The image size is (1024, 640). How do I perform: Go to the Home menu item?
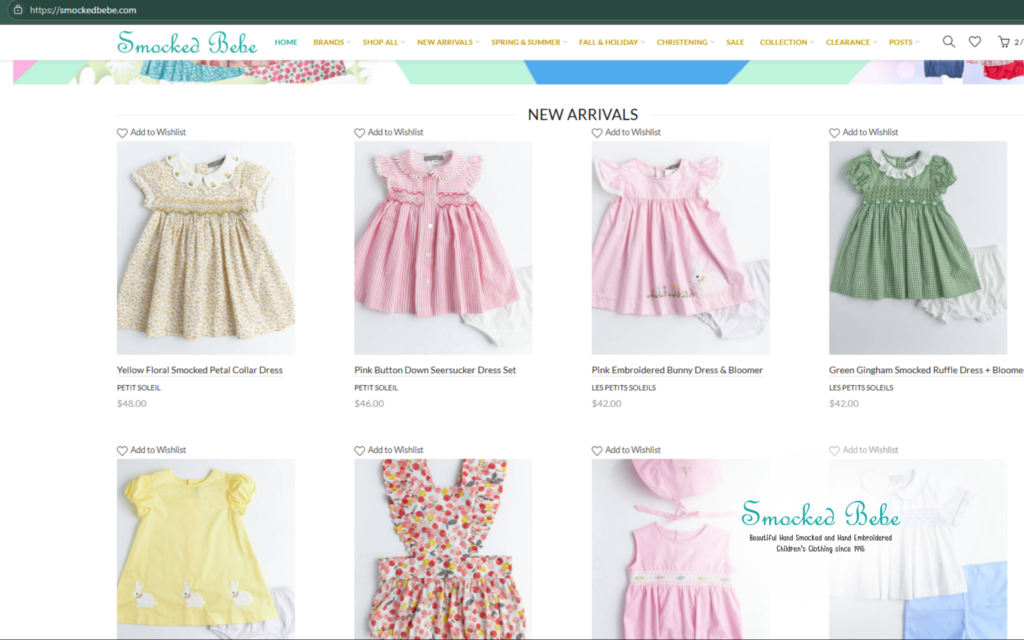click(286, 42)
